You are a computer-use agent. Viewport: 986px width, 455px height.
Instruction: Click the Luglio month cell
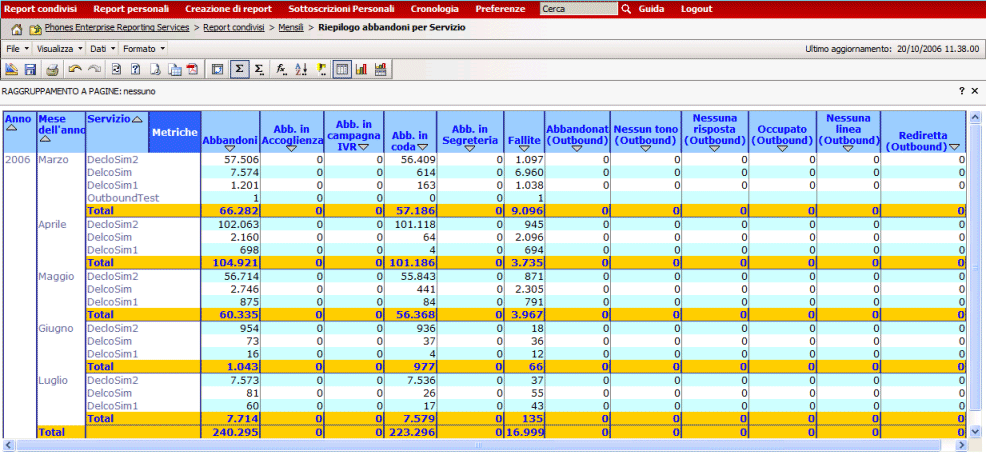pos(53,380)
